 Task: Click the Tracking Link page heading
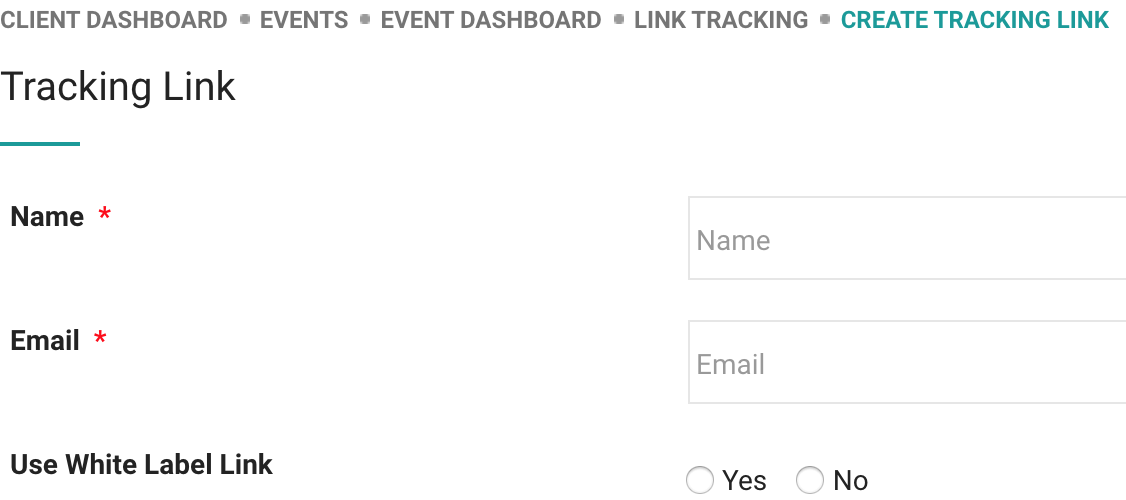(118, 87)
